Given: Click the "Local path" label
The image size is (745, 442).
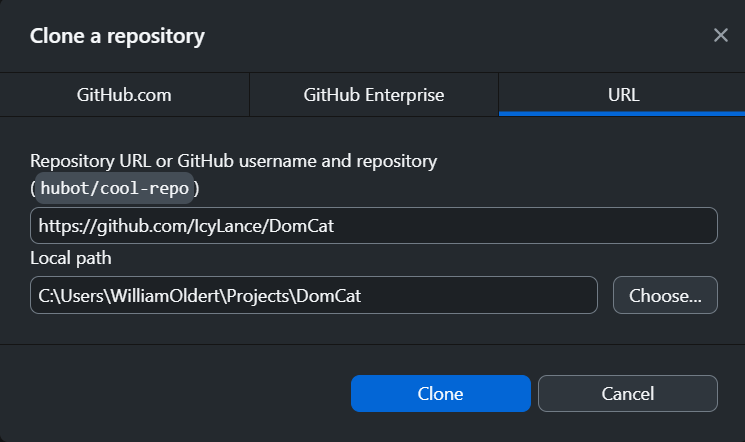Looking at the screenshot, I should (x=71, y=259).
